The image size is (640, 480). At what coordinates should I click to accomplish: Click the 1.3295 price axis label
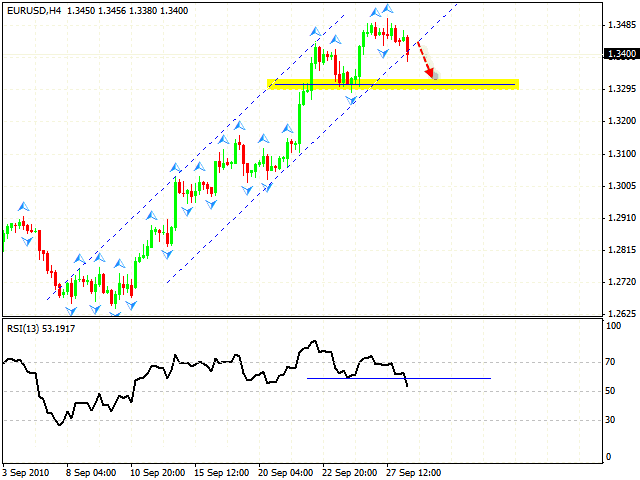coord(622,89)
